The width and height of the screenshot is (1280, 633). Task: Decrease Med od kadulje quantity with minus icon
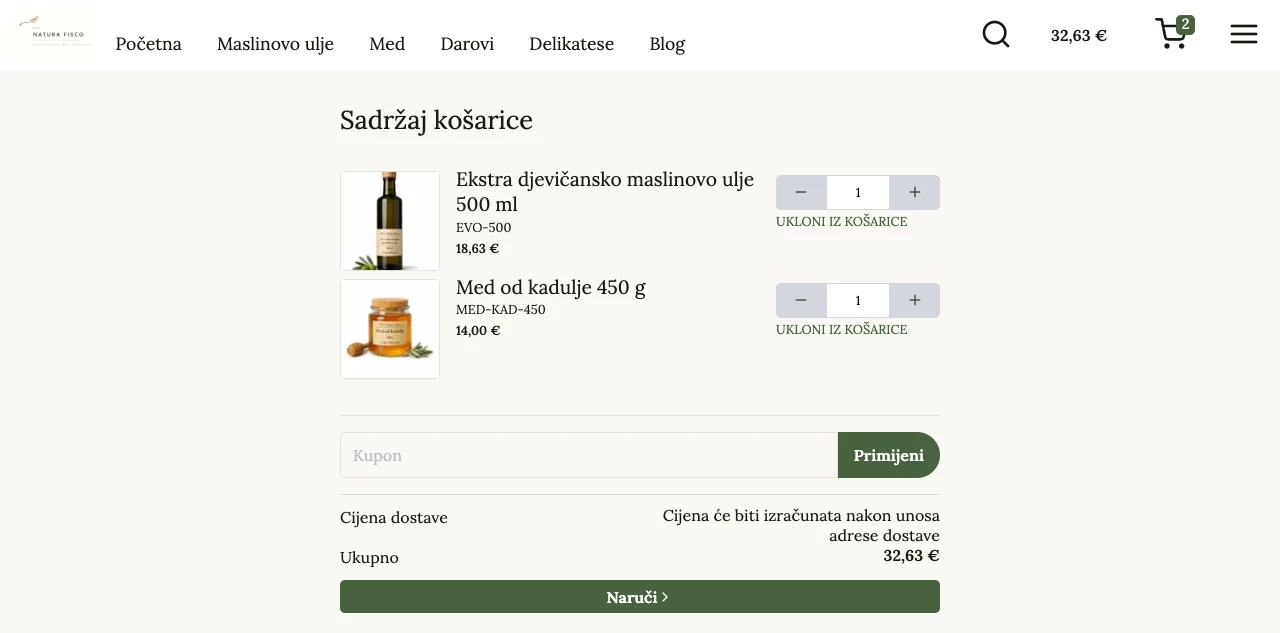click(x=800, y=300)
